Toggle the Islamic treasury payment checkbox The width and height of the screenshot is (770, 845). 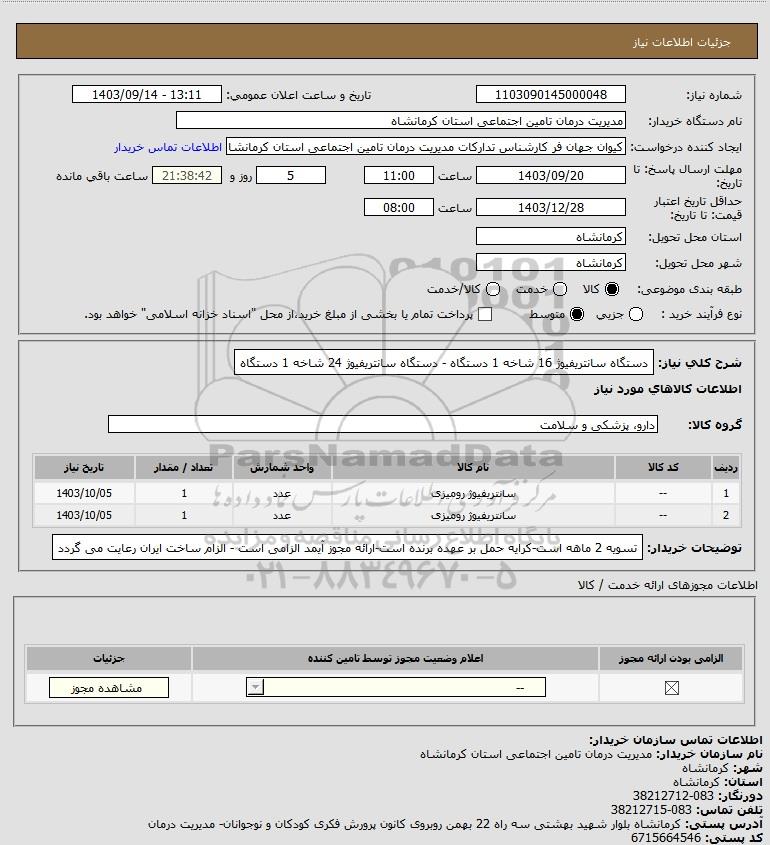coord(485,314)
